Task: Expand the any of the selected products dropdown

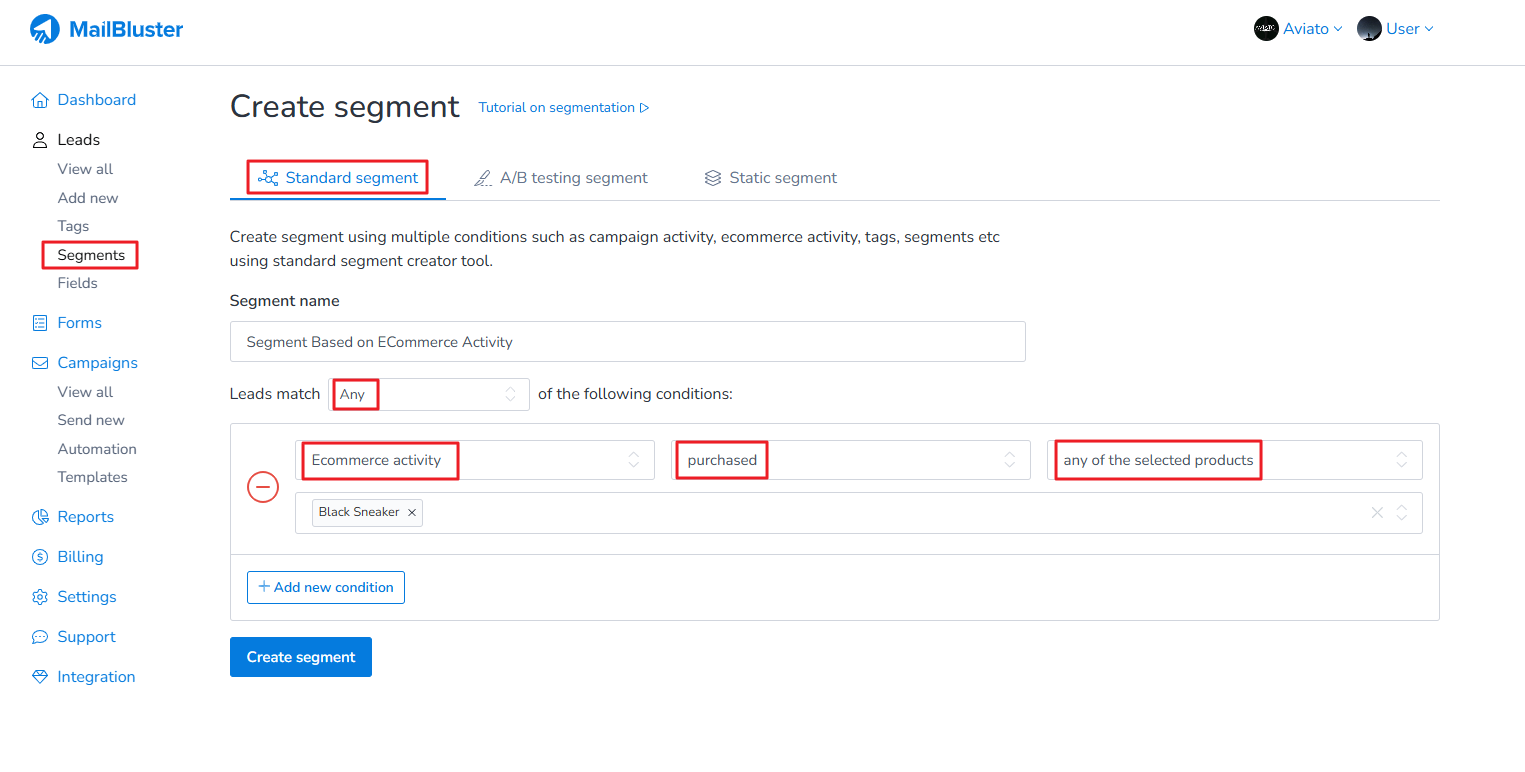Action: click(1234, 460)
